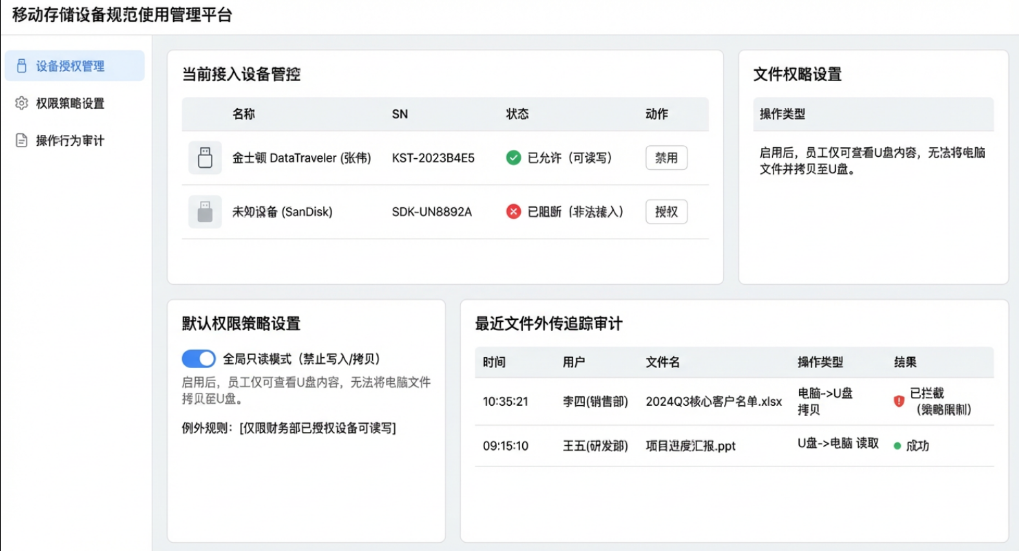
Task: Click user 王五(研发部)
Action: (595, 446)
